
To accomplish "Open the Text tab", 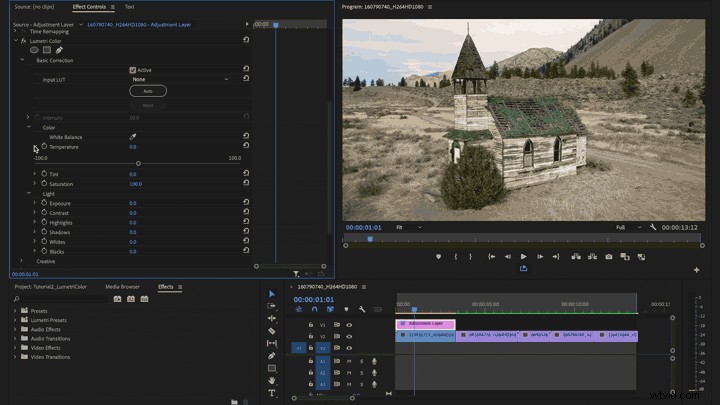I will [129, 7].
